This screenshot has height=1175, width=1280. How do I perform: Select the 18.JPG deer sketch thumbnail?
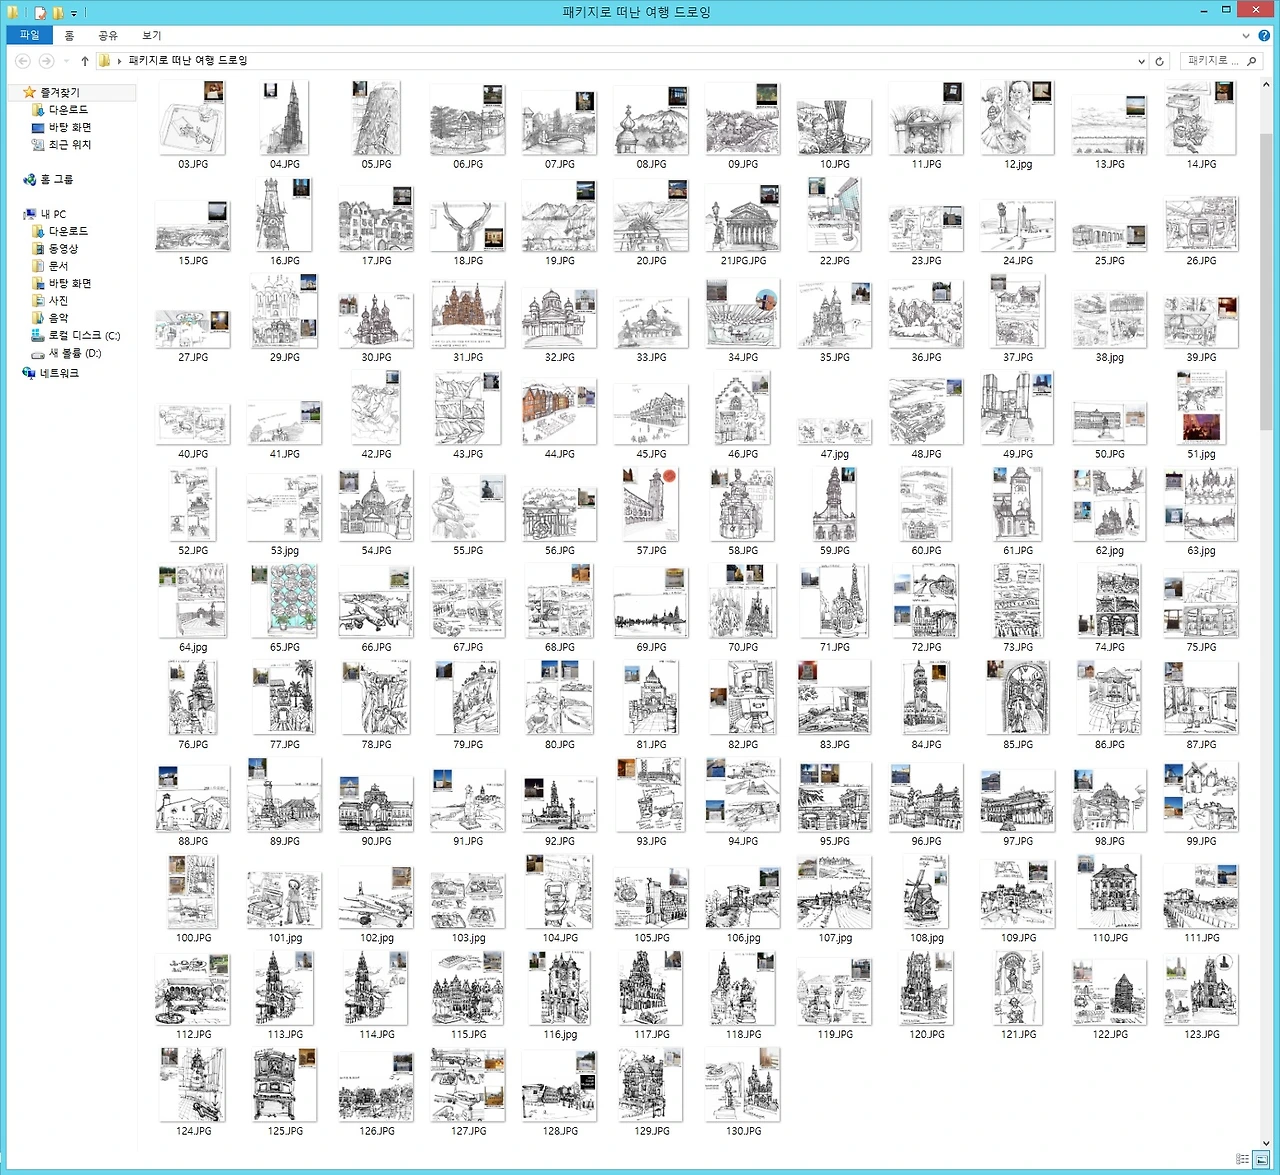point(468,226)
